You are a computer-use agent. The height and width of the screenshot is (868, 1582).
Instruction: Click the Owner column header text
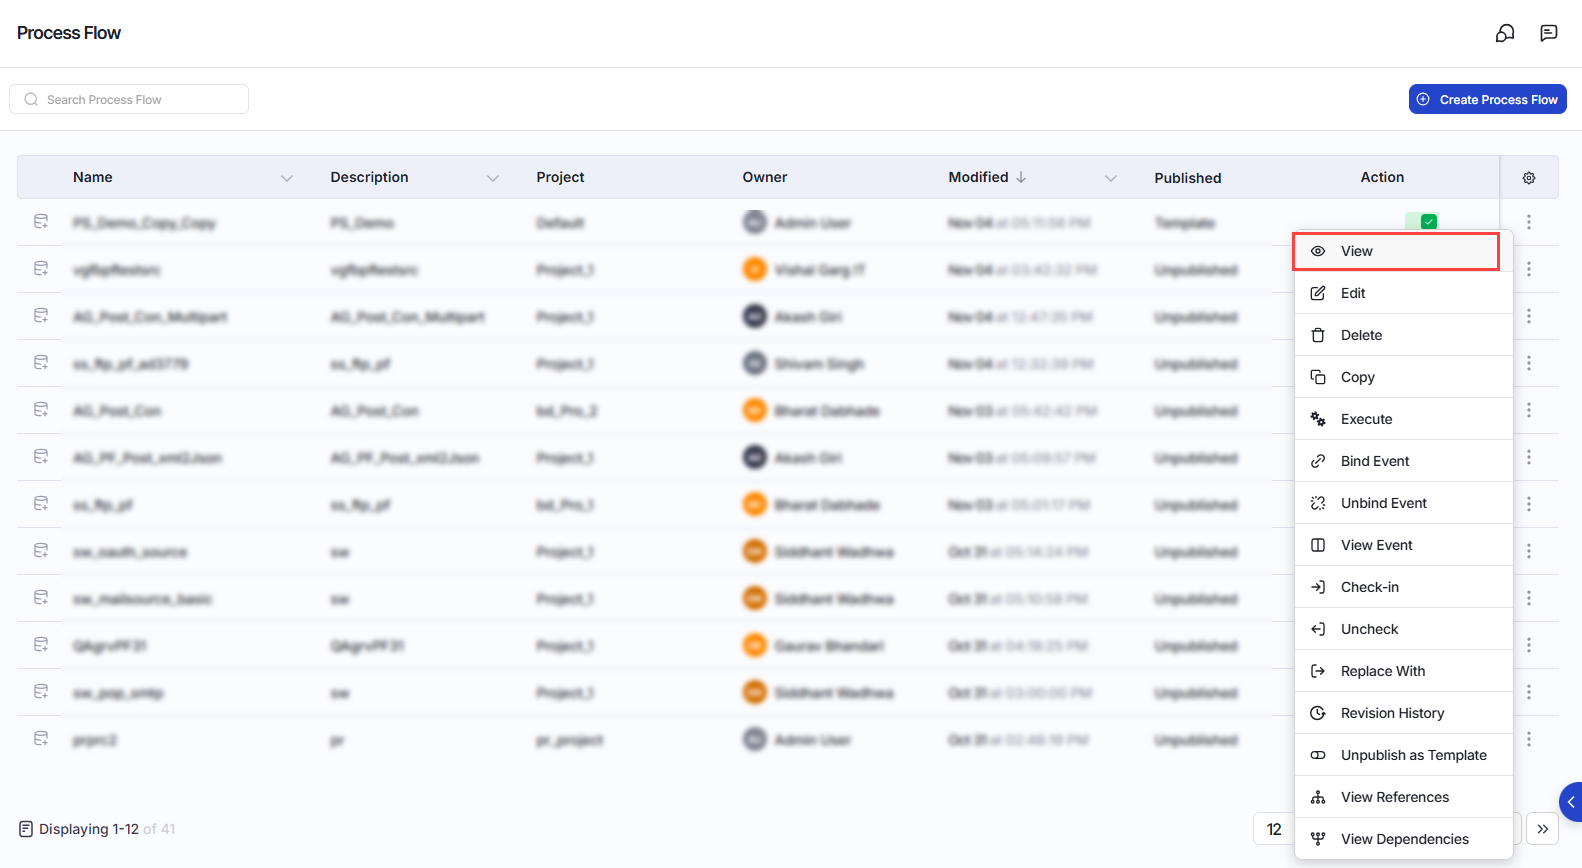point(765,177)
